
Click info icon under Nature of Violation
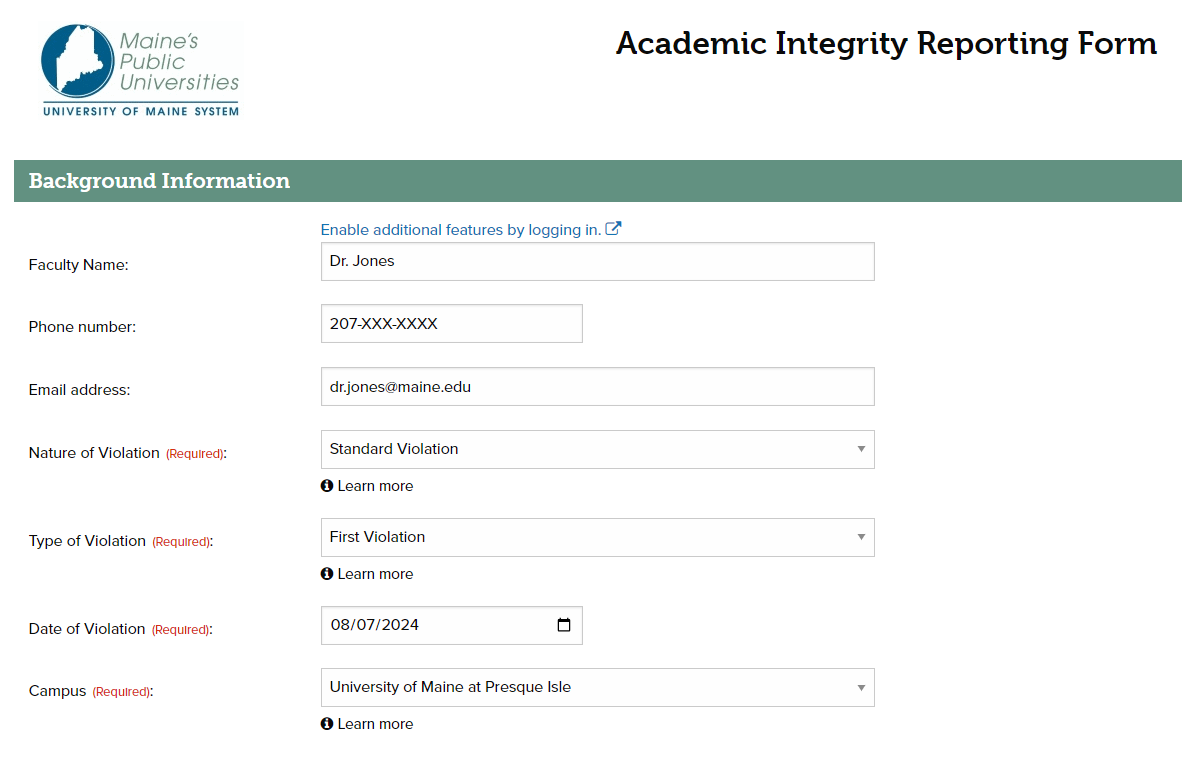327,486
